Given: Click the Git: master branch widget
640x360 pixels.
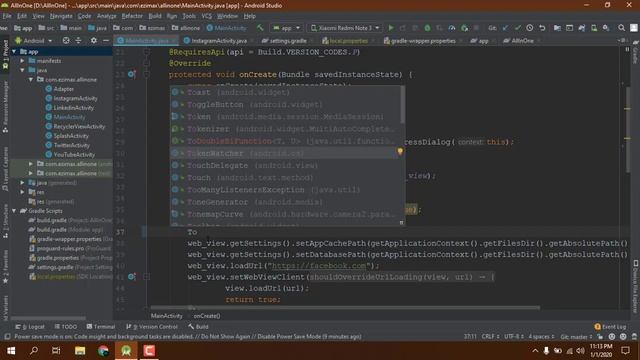Looking at the screenshot, I should click(x=576, y=337).
